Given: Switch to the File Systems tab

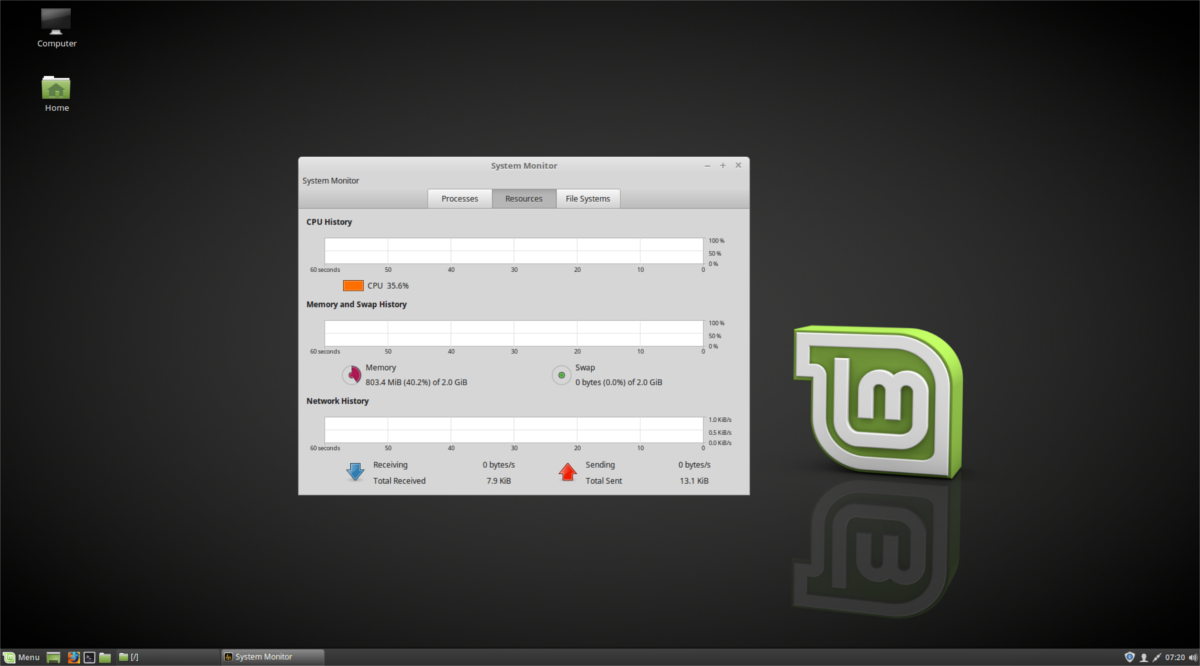Looking at the screenshot, I should pyautogui.click(x=588, y=198).
